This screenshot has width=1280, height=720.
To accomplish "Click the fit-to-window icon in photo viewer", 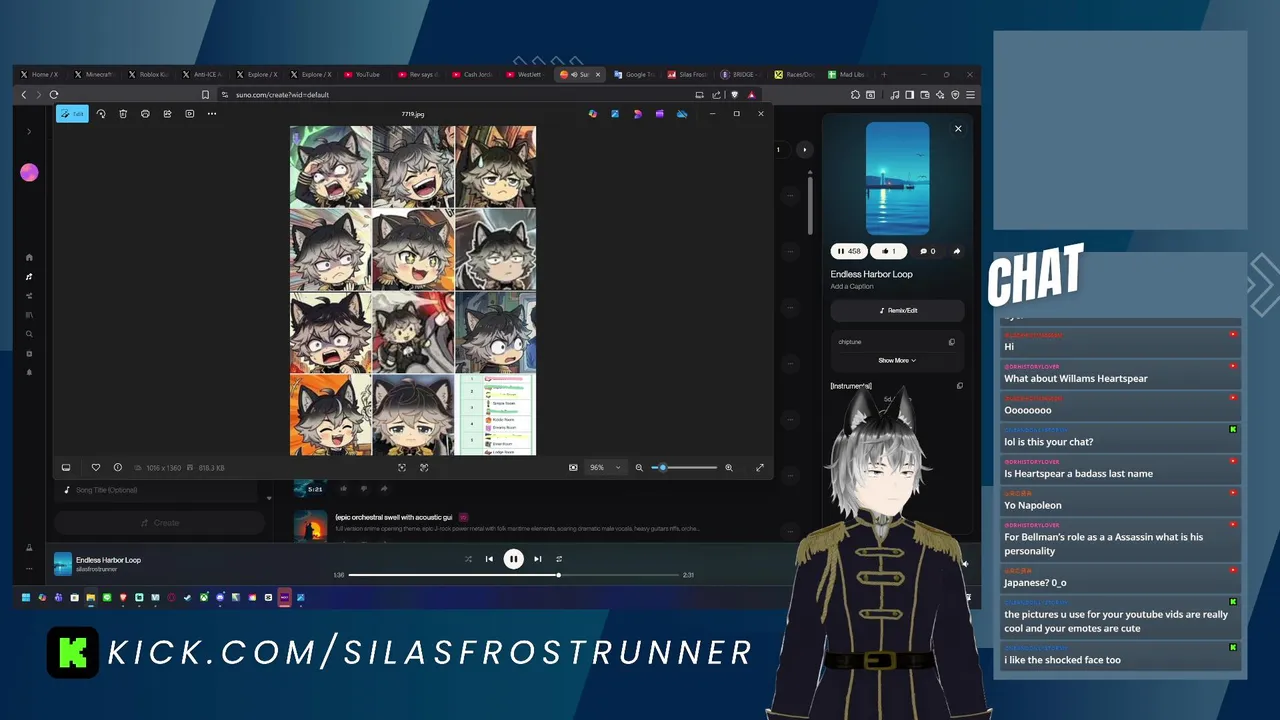I will (x=402, y=467).
